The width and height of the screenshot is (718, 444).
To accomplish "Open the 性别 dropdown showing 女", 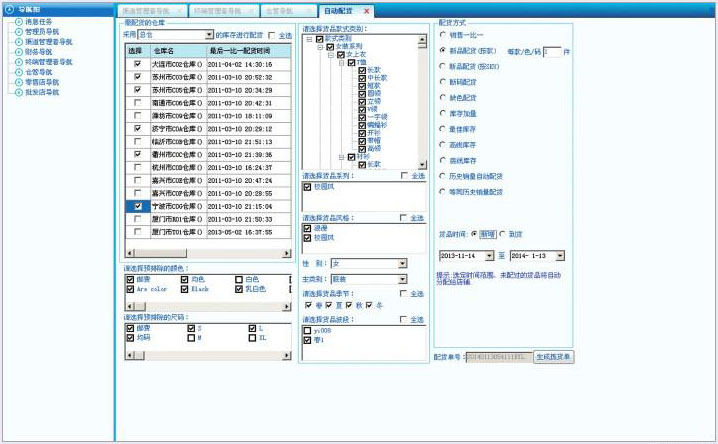I will pos(402,263).
